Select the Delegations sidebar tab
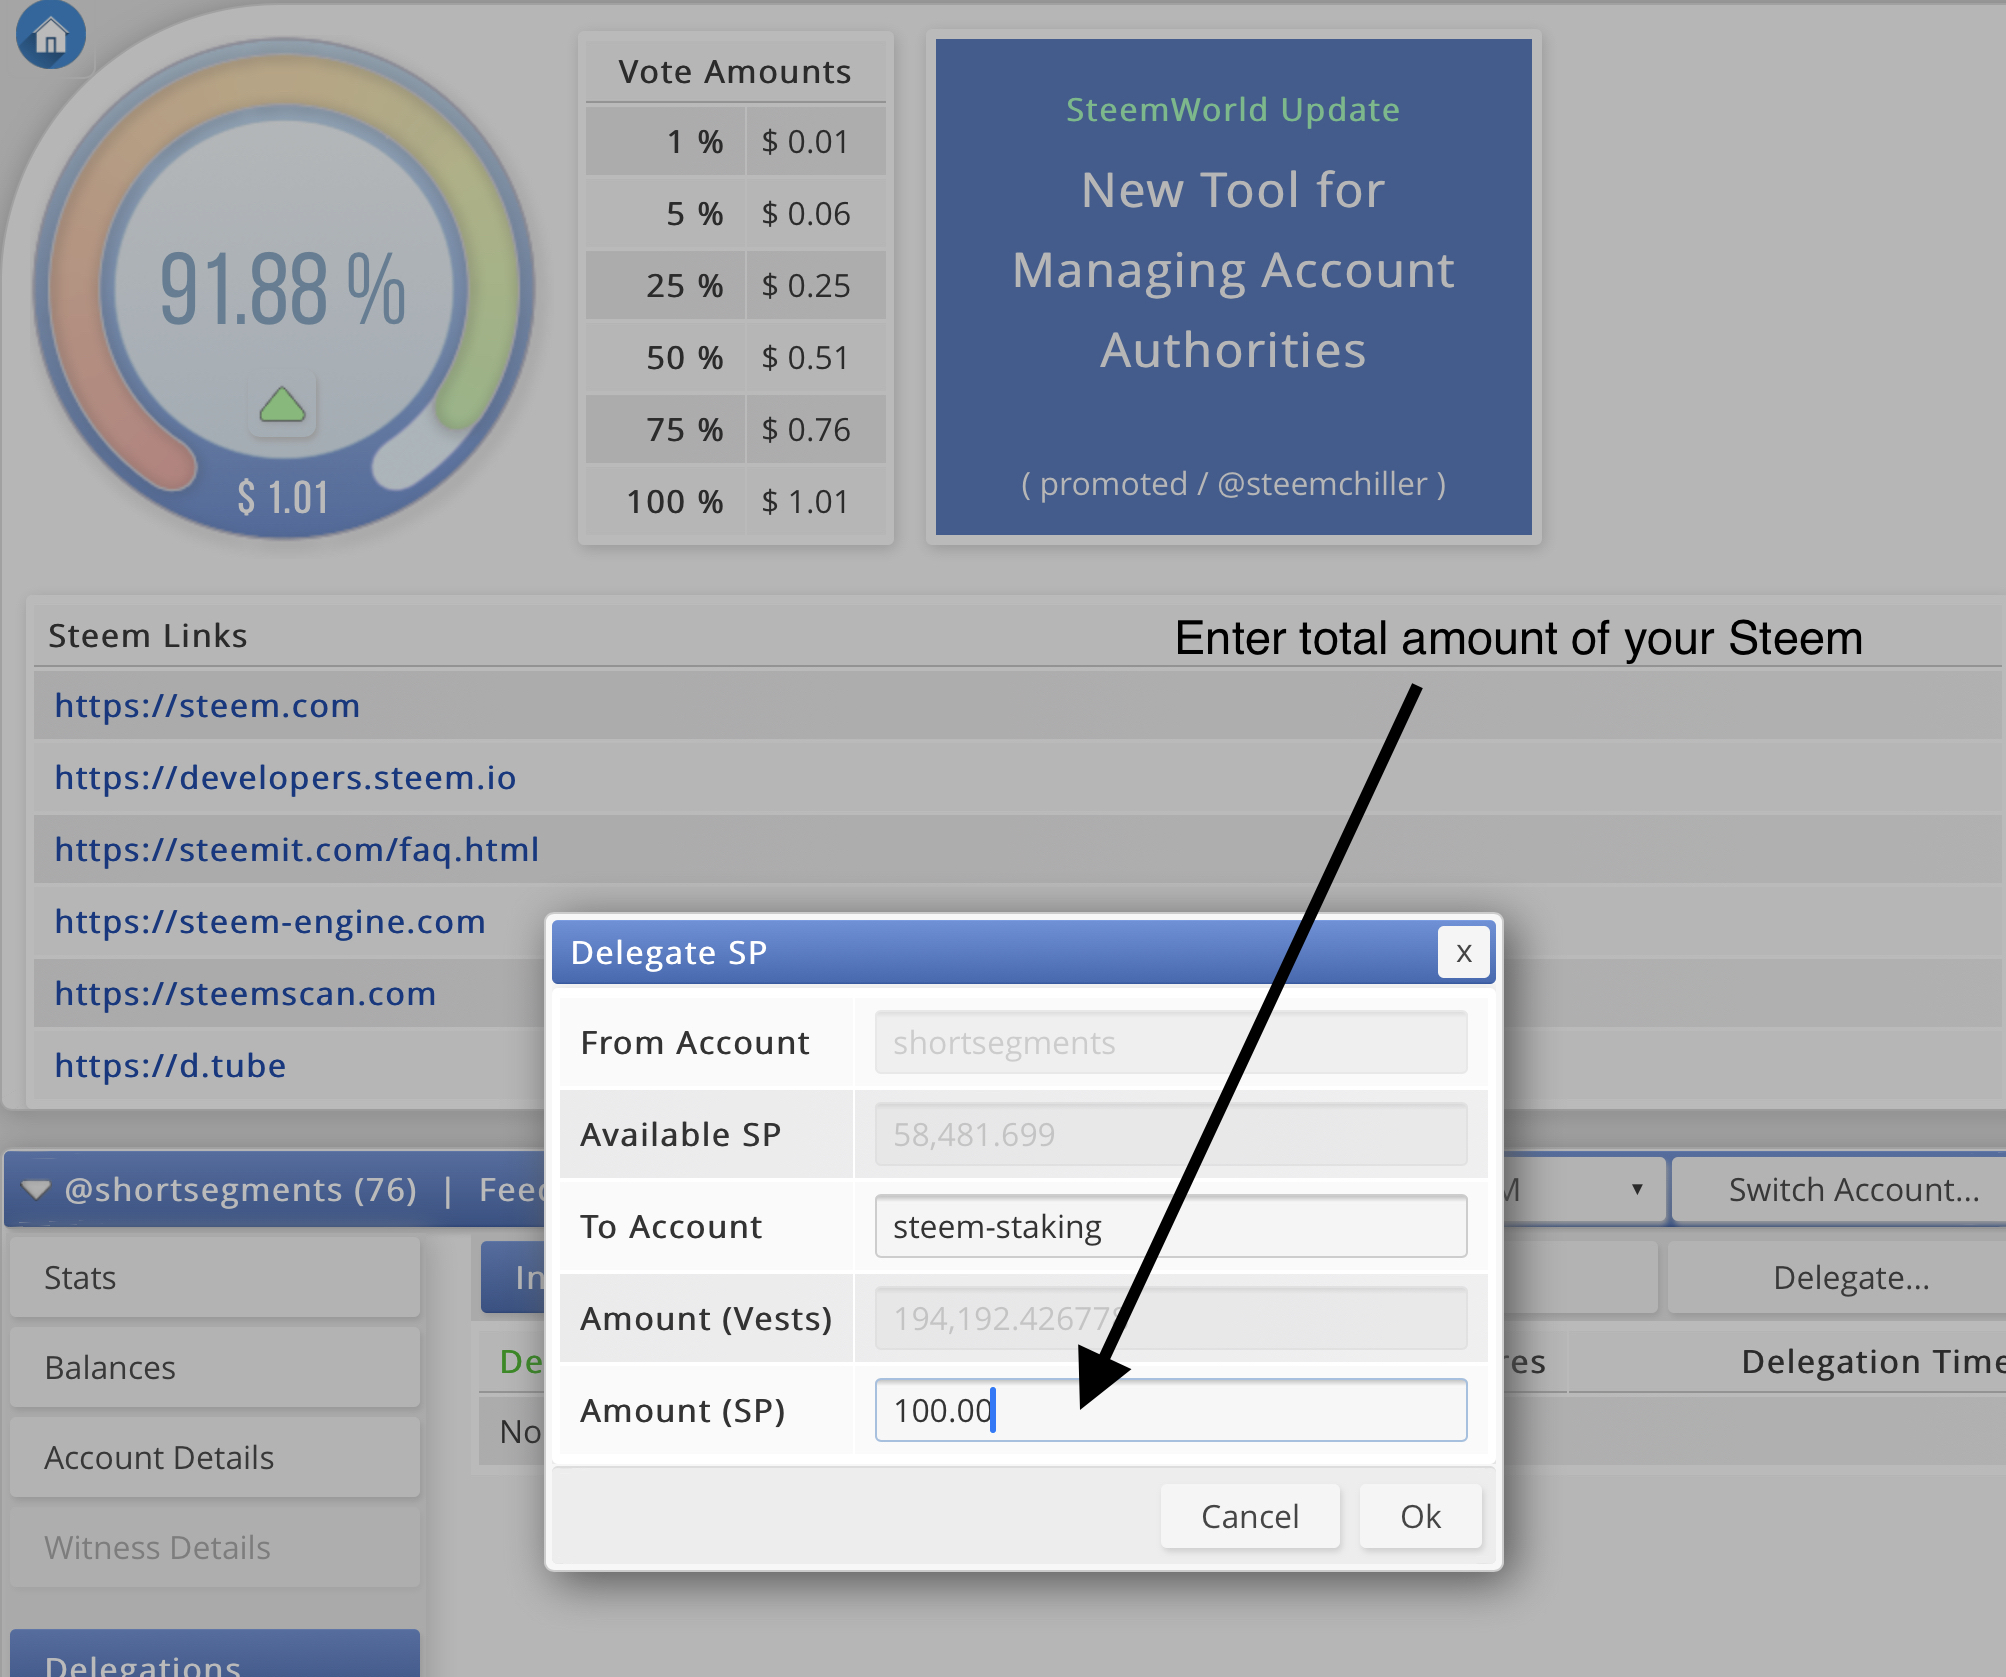 (214, 1657)
